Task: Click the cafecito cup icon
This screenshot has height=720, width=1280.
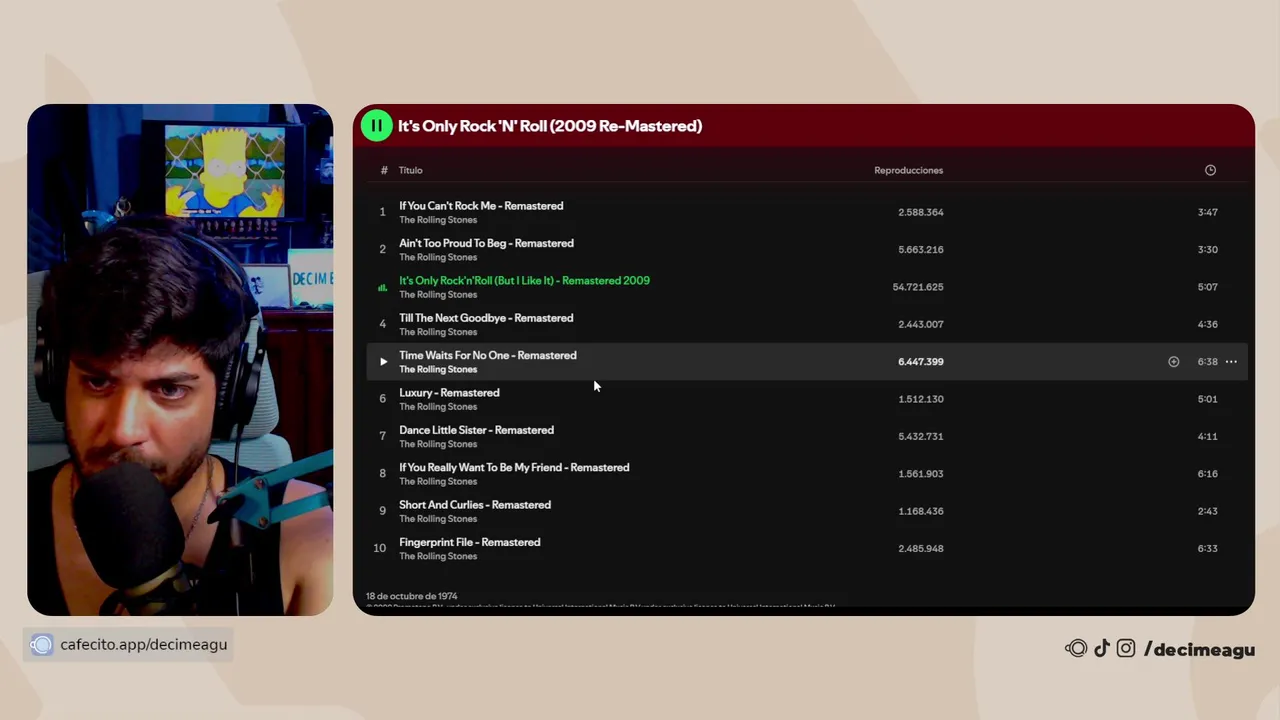Action: [41, 645]
